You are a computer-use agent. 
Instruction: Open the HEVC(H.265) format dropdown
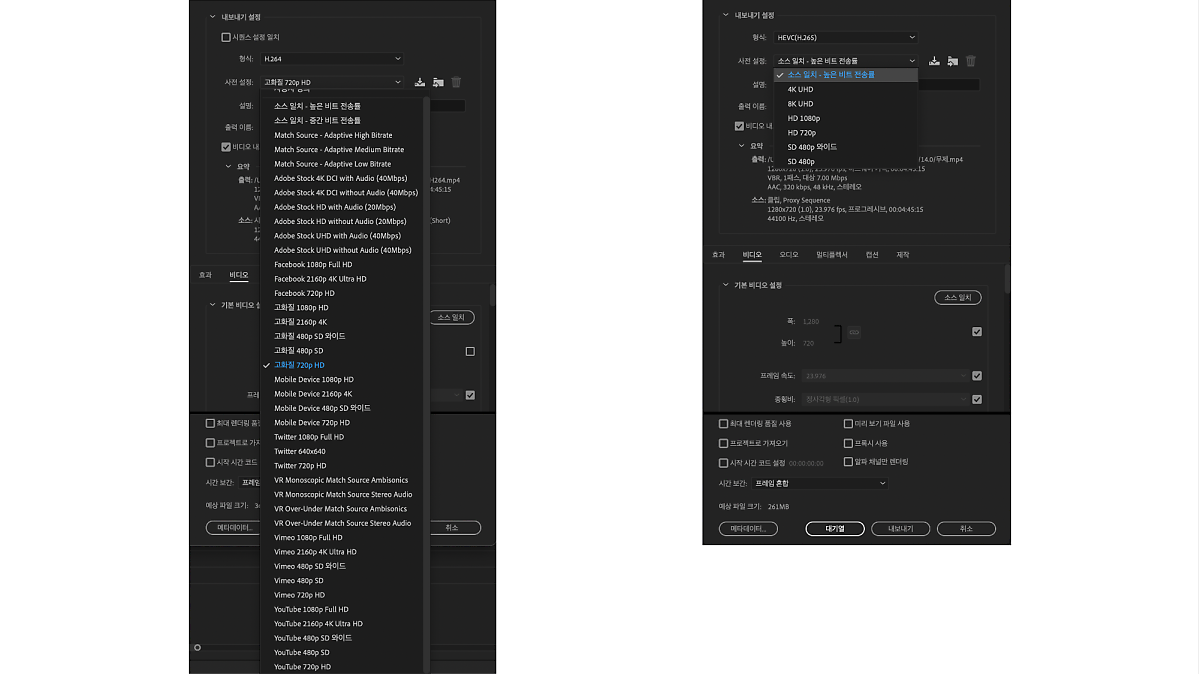[x=846, y=37]
